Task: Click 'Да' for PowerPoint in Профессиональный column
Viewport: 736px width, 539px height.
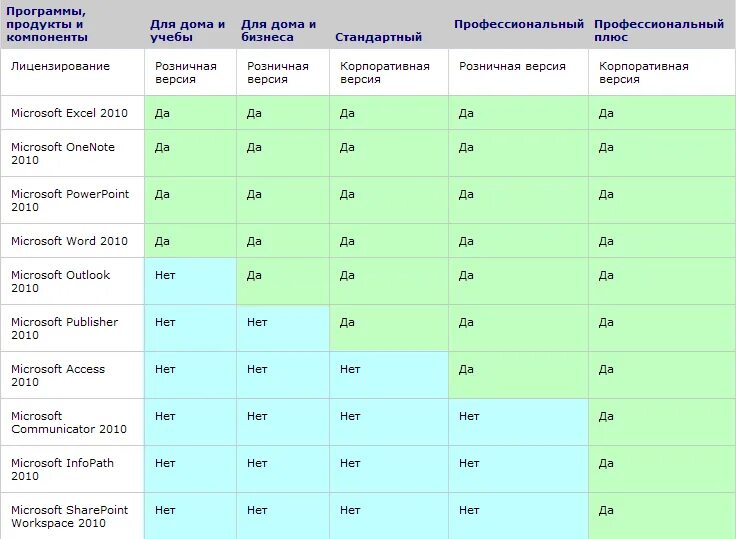Action: click(x=466, y=194)
